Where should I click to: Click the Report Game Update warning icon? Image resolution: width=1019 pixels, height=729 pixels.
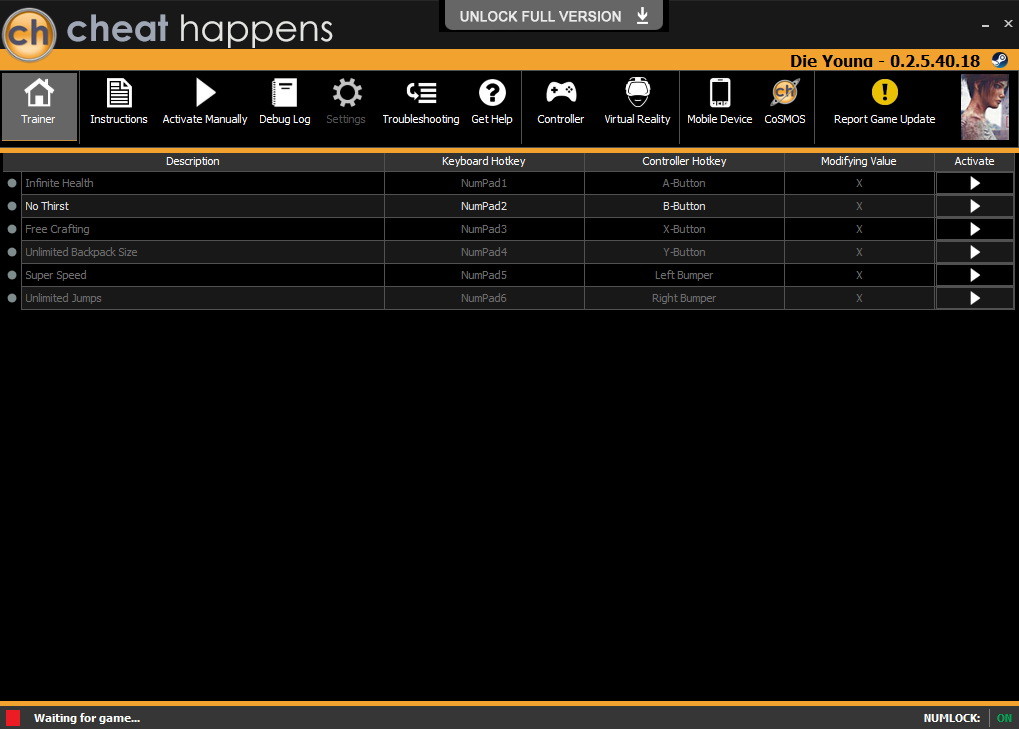[884, 92]
